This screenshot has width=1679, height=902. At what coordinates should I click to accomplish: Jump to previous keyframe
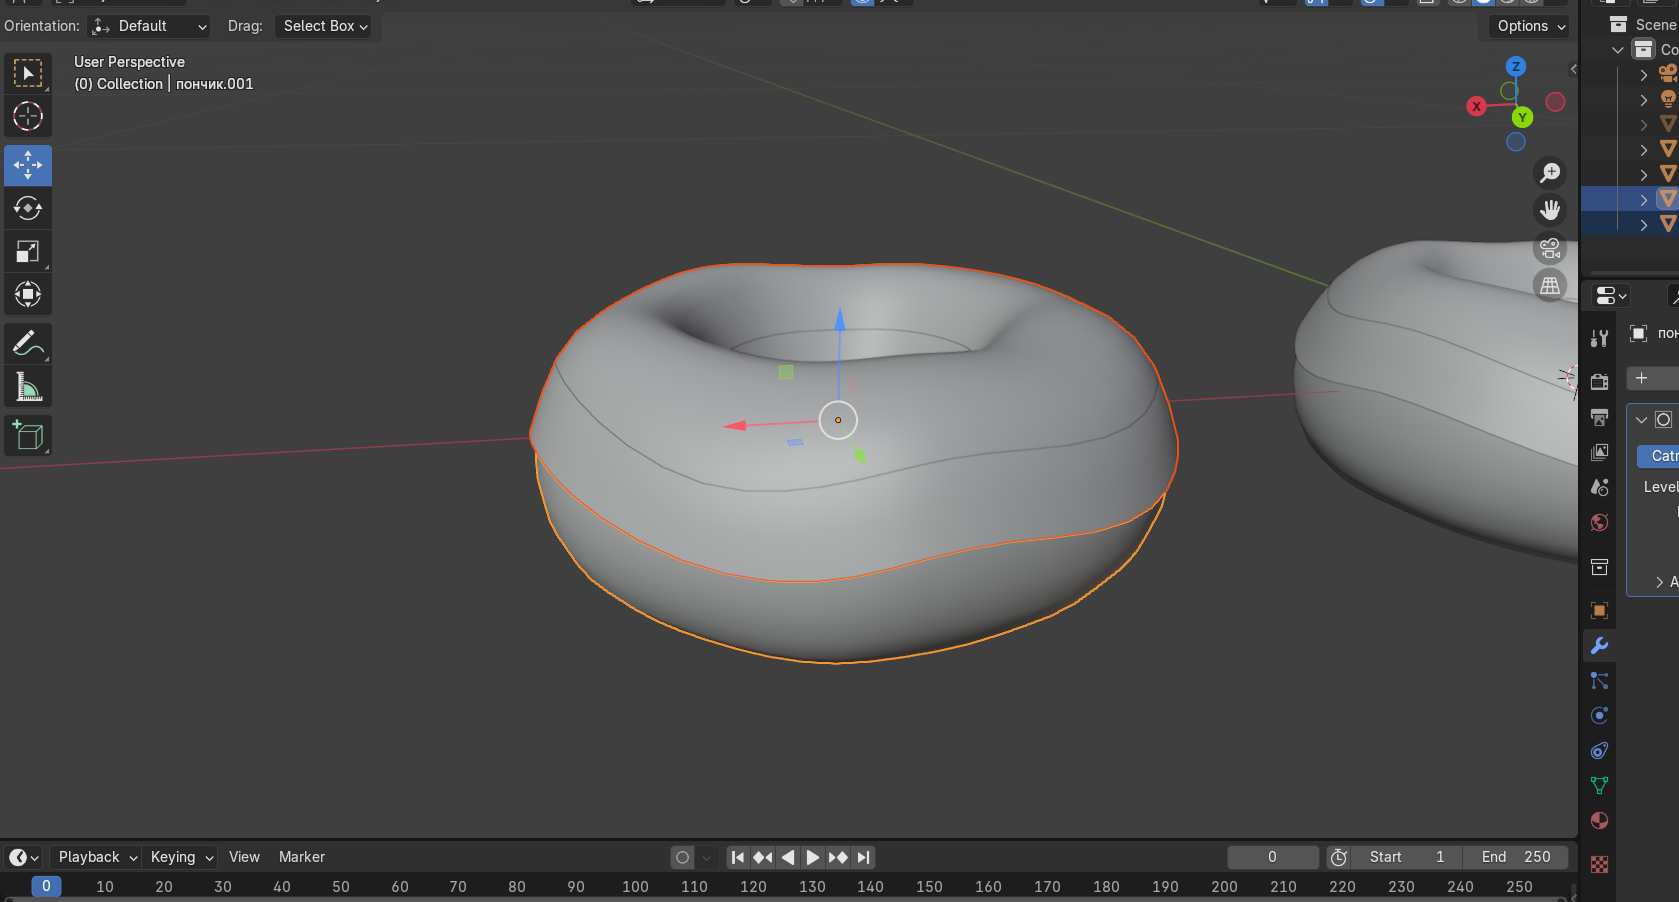tap(763, 857)
